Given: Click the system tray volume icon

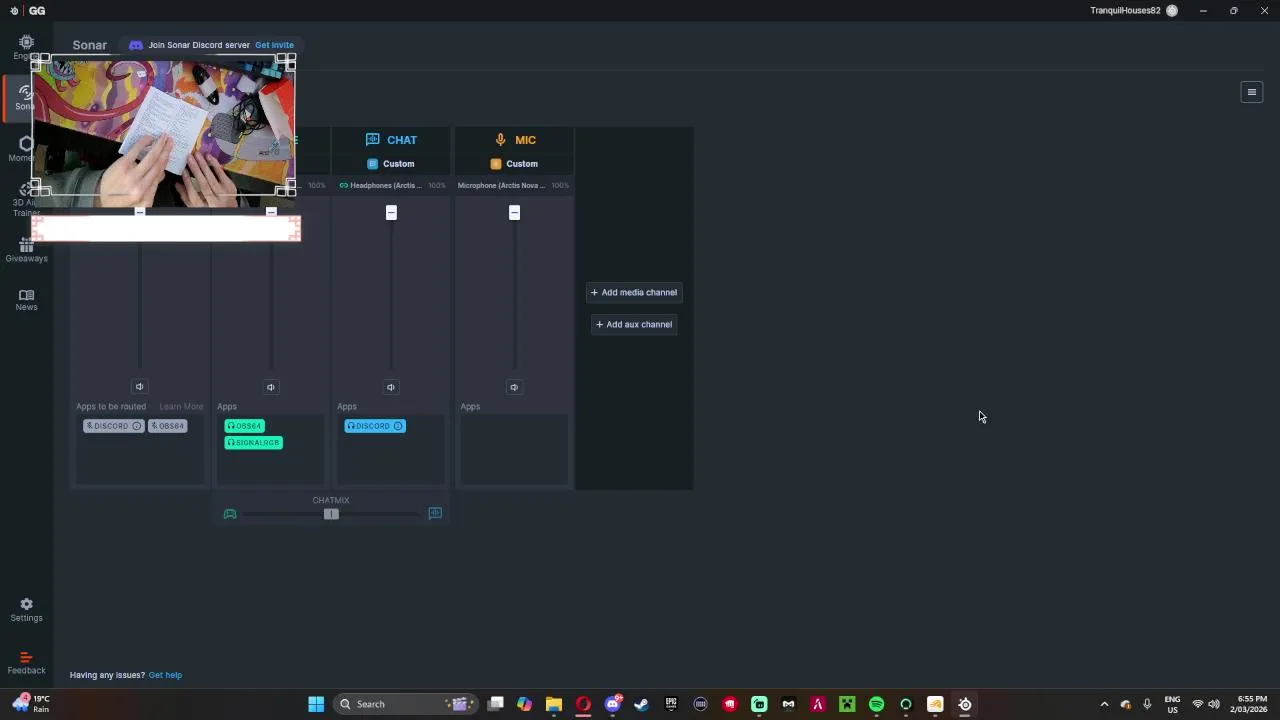Looking at the screenshot, I should click(1216, 704).
